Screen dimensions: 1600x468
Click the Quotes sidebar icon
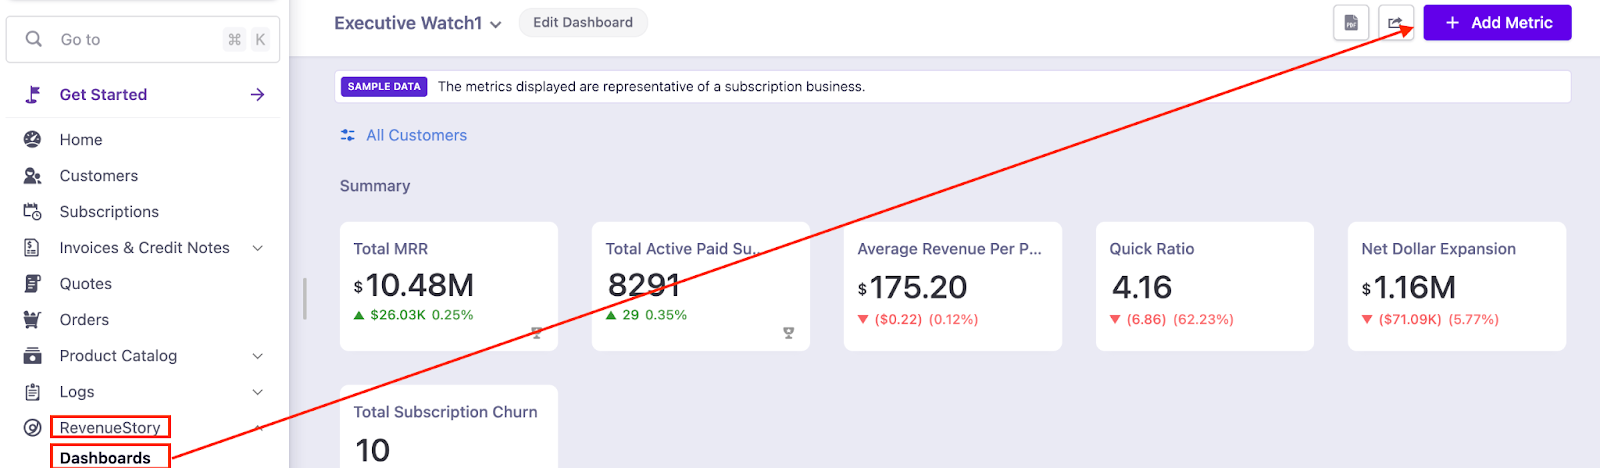point(33,284)
